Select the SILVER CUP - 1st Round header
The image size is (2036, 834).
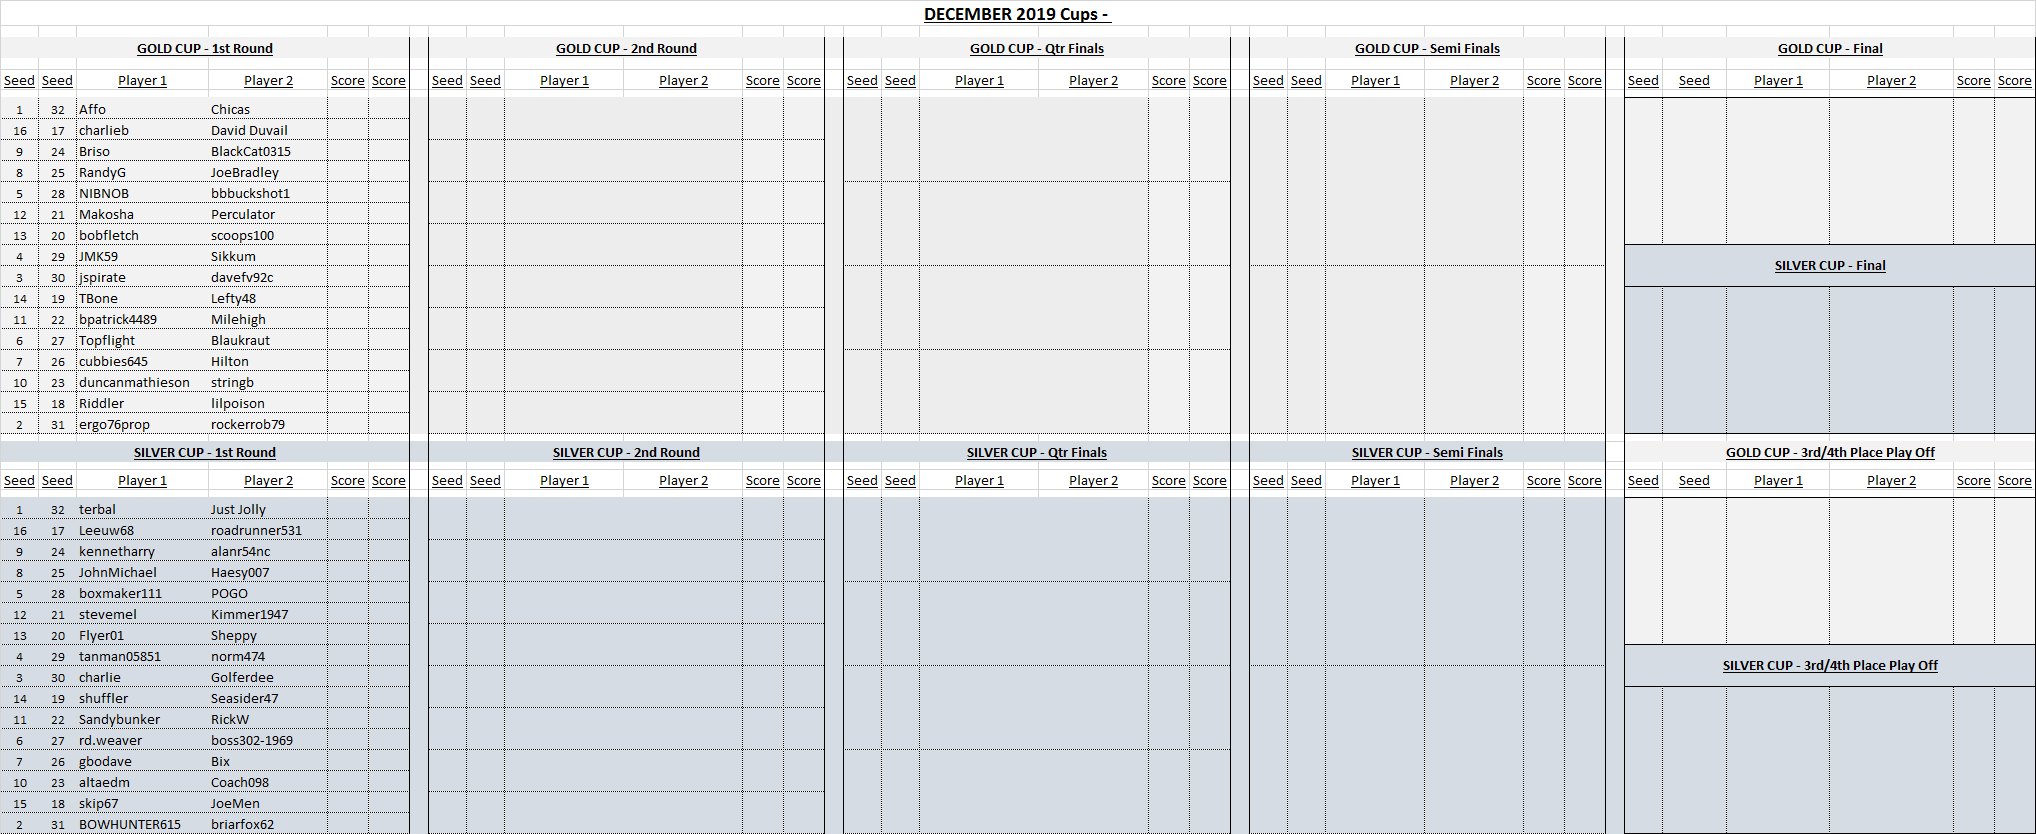click(204, 453)
